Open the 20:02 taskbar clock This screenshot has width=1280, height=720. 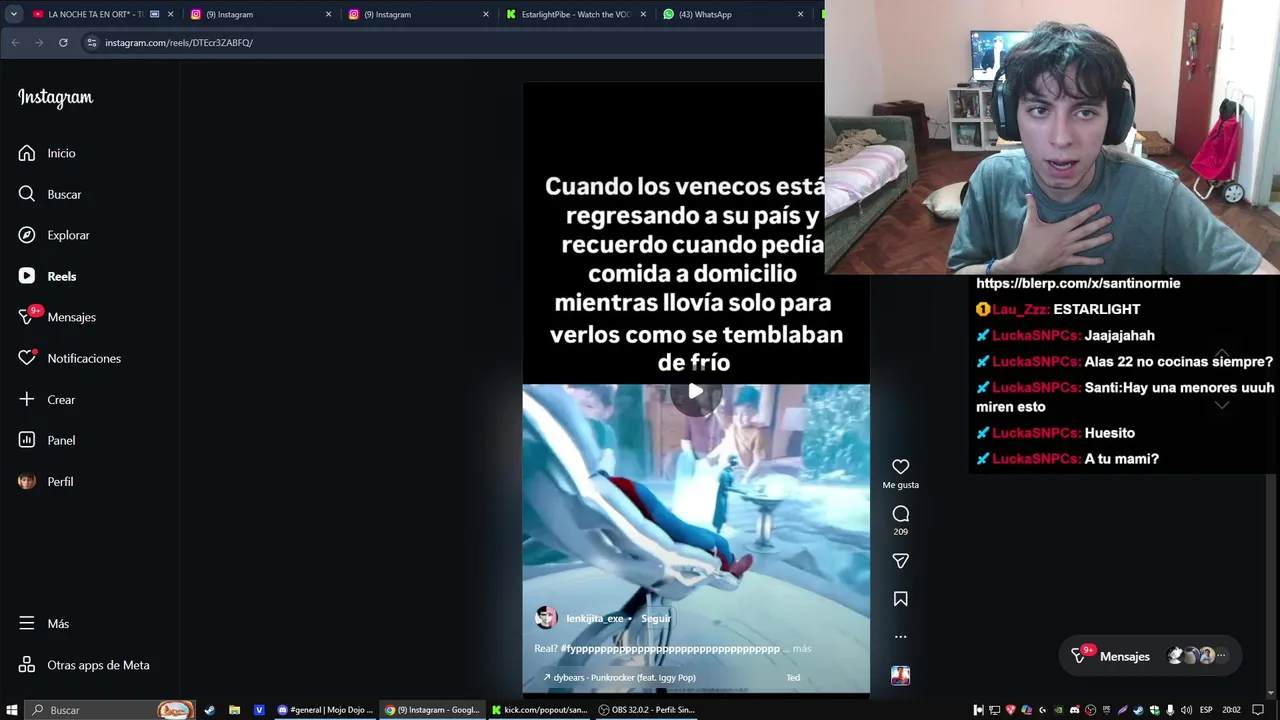point(1232,710)
